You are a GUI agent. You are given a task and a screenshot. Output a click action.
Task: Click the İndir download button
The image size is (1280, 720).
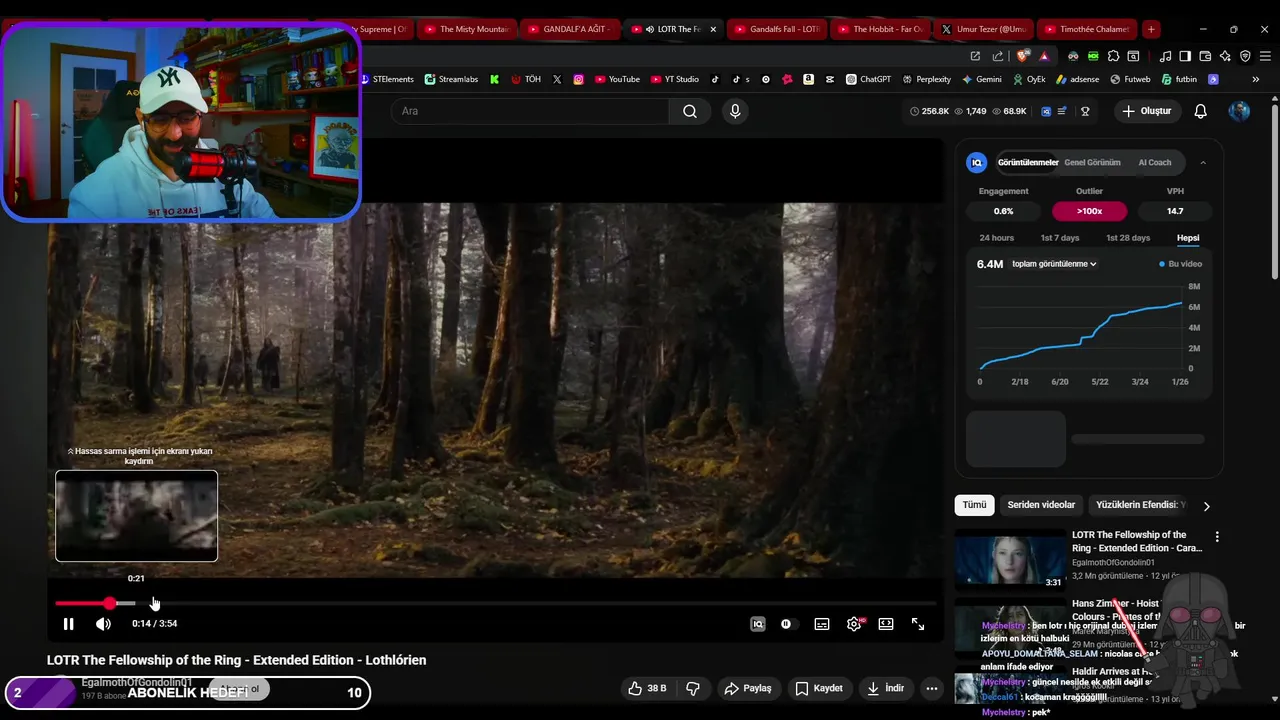[886, 688]
